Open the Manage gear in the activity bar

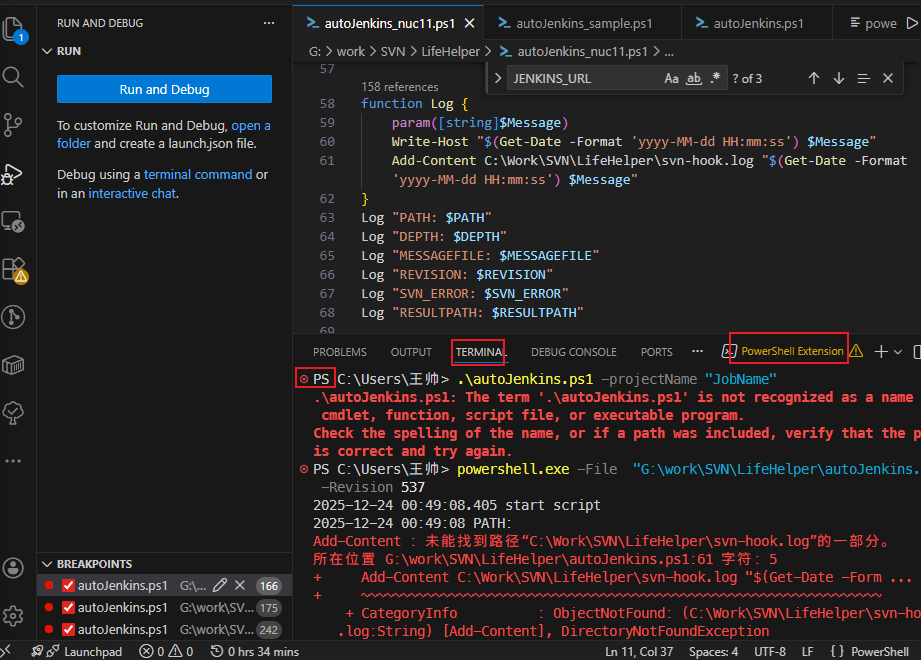coord(14,617)
